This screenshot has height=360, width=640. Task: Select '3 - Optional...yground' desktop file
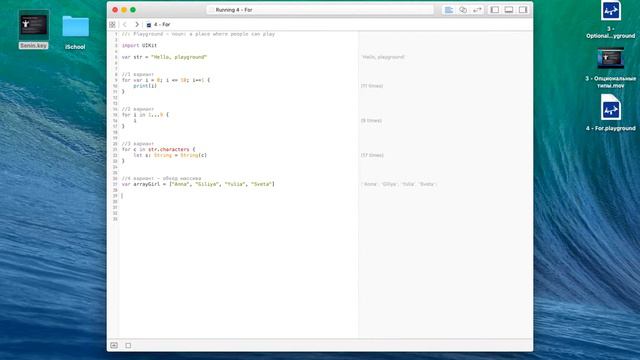611,20
